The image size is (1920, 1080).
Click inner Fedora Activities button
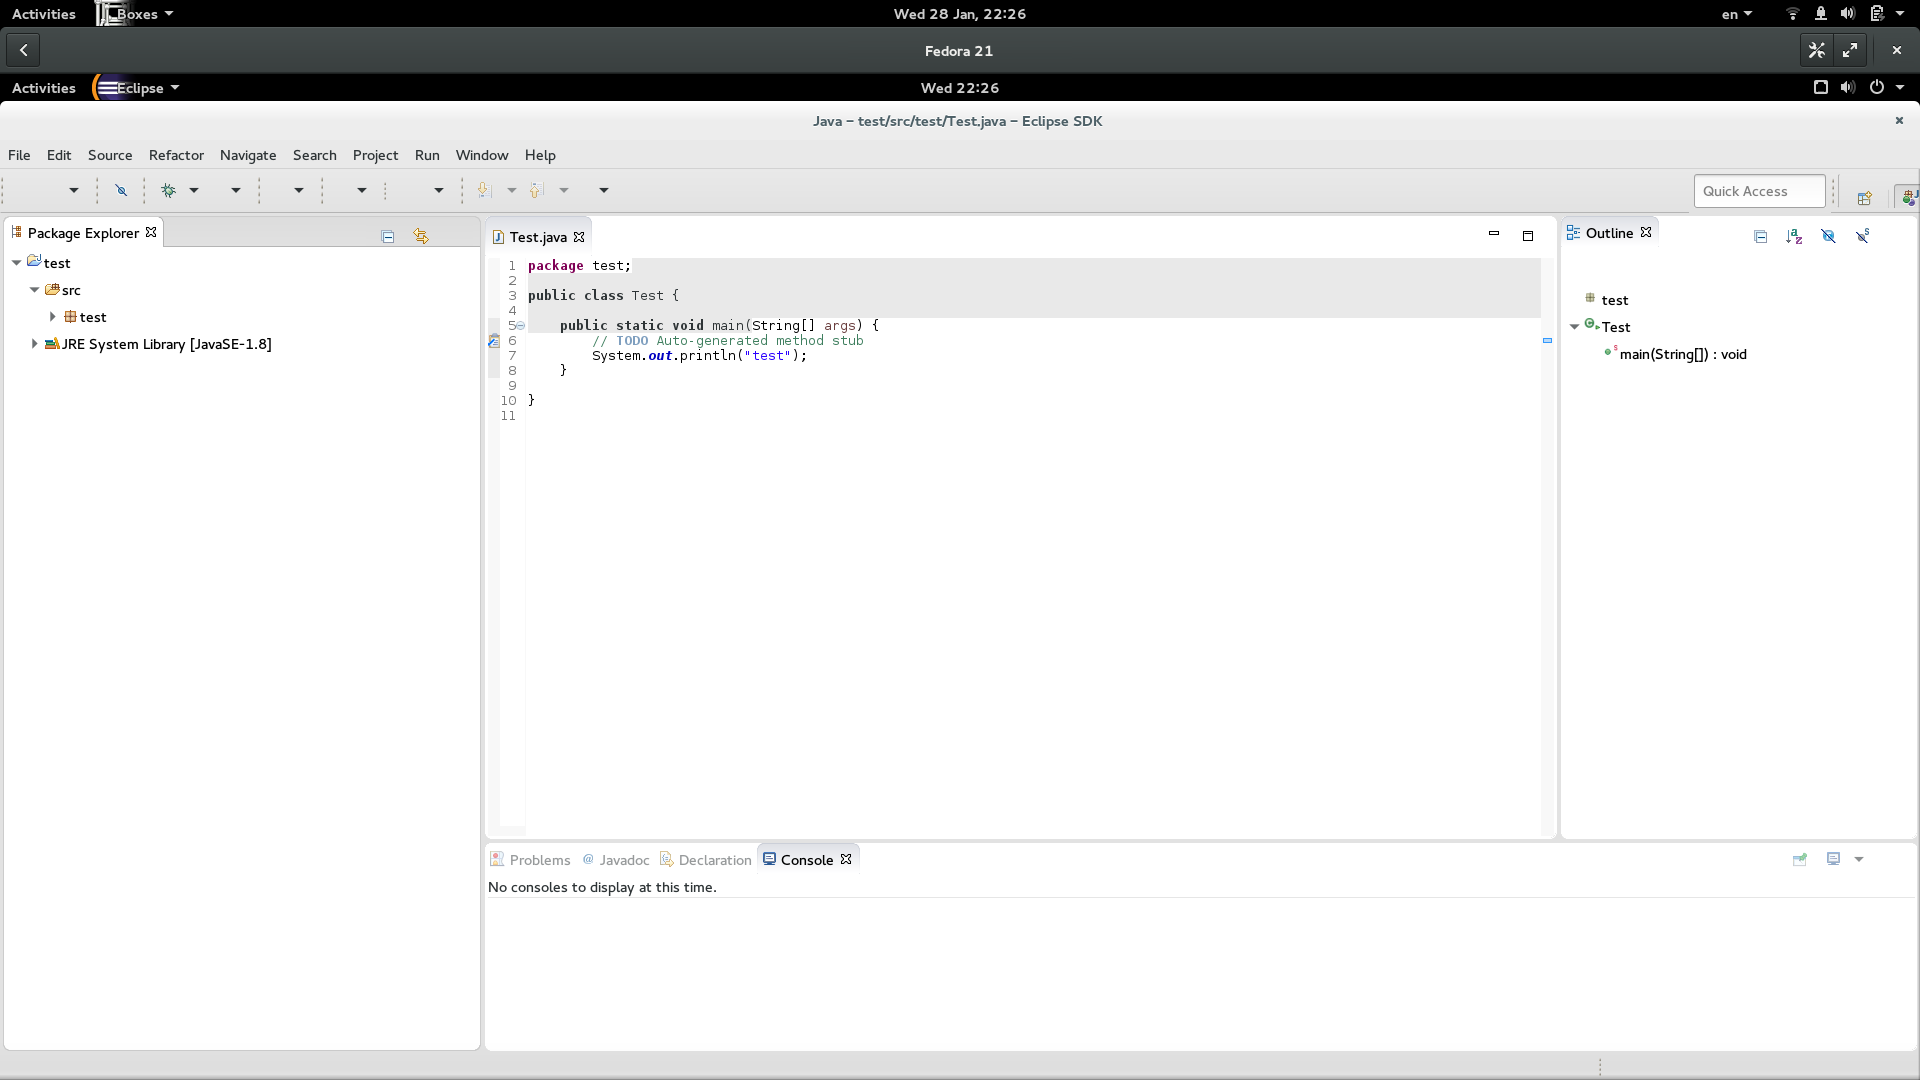pos(44,88)
